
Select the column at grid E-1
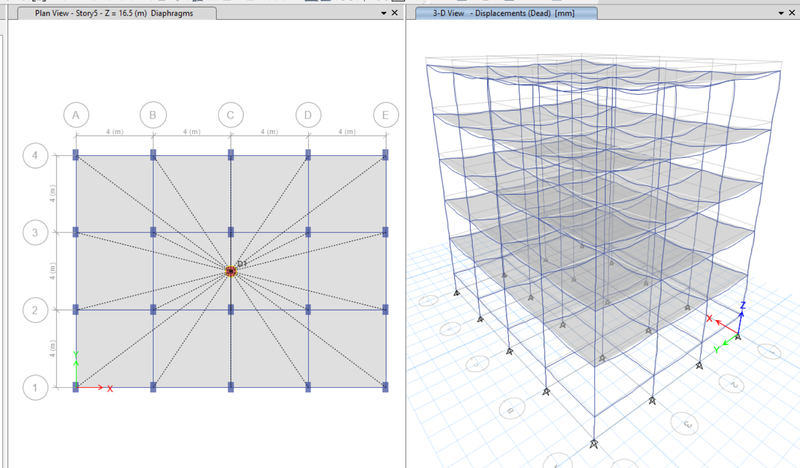tap(385, 387)
